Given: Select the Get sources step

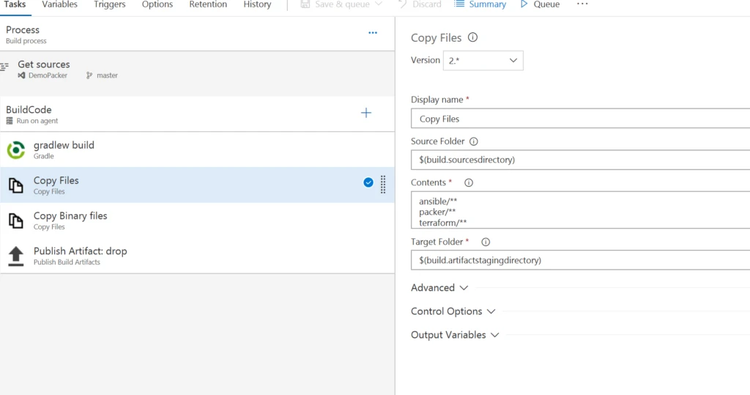Looking at the screenshot, I should 197,69.
